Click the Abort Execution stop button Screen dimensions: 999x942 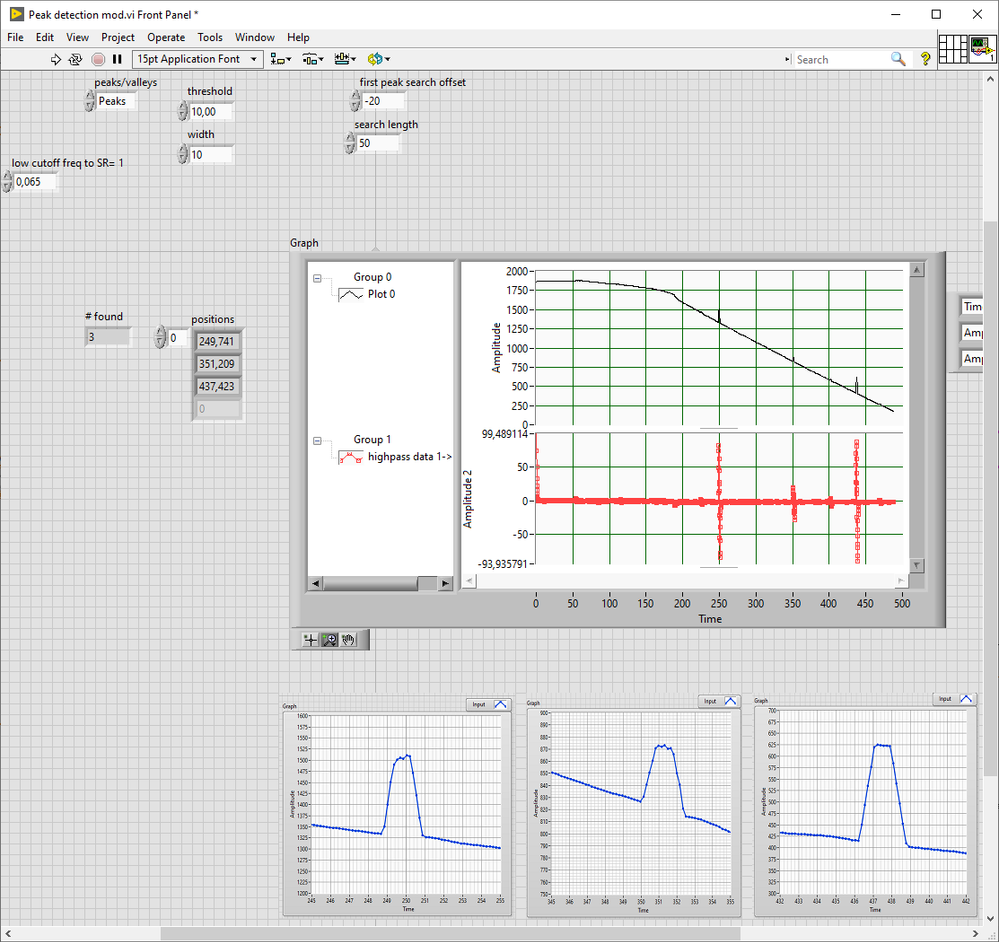click(97, 59)
